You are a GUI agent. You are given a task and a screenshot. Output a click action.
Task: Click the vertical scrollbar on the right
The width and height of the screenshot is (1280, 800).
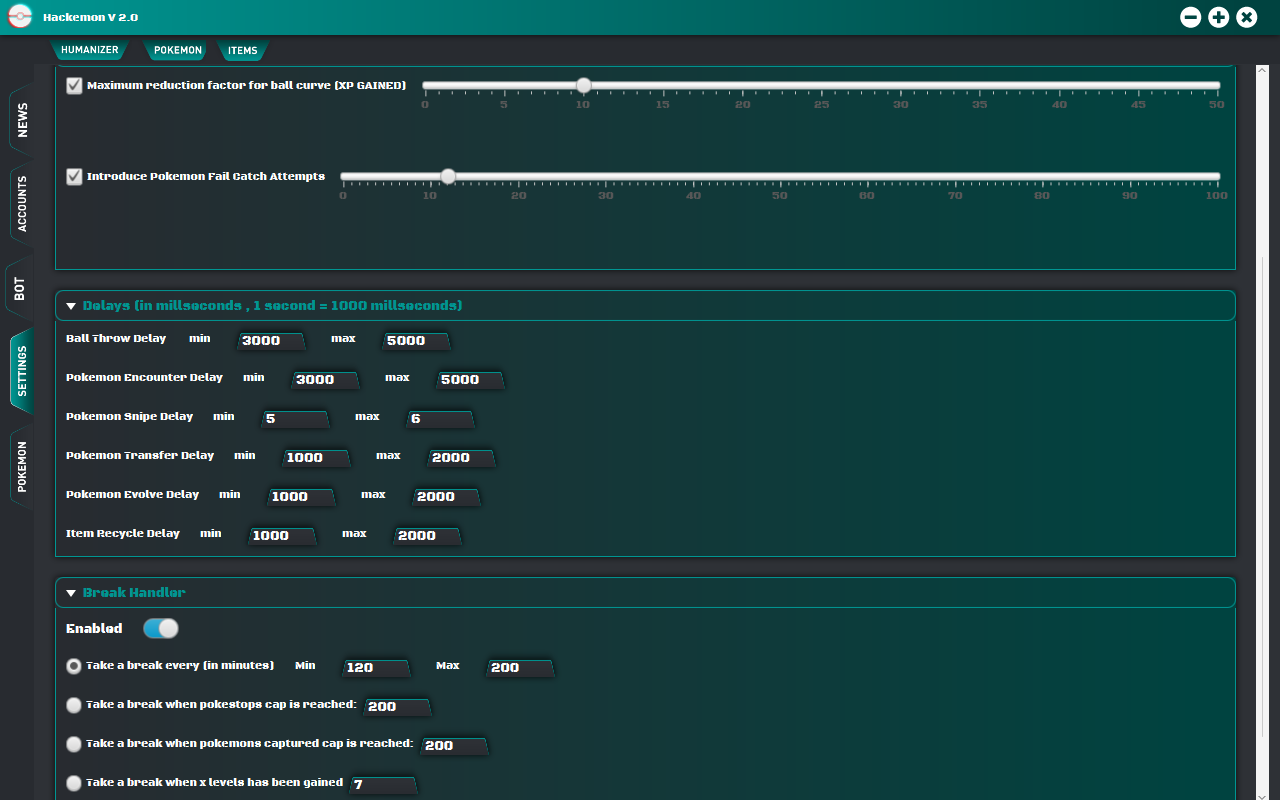pyautogui.click(x=1261, y=432)
